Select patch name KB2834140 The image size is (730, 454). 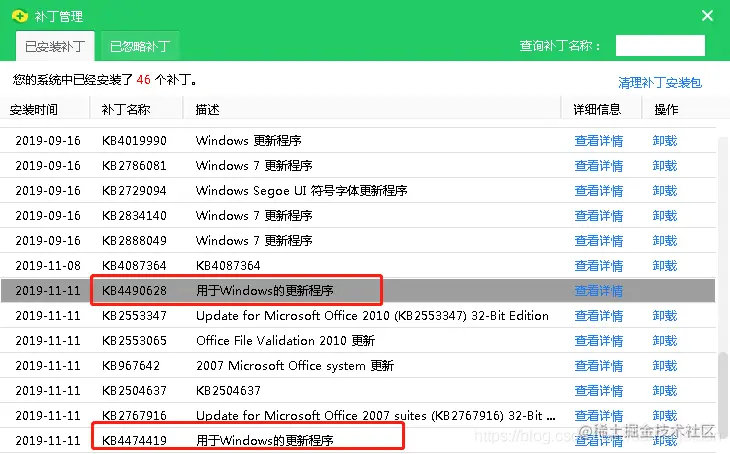134,216
